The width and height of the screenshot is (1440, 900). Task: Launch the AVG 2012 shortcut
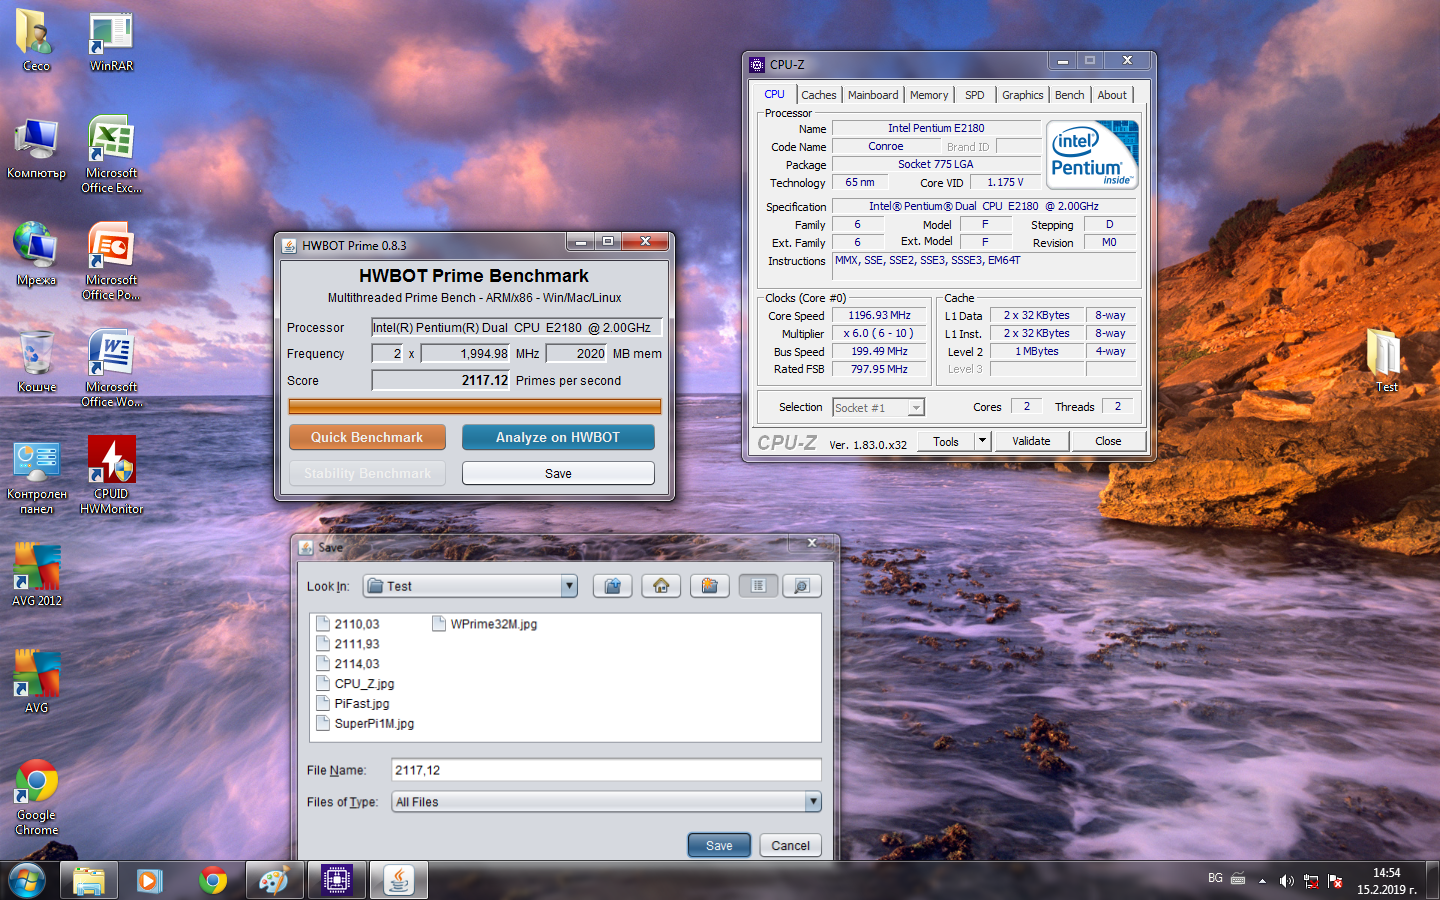[36, 576]
